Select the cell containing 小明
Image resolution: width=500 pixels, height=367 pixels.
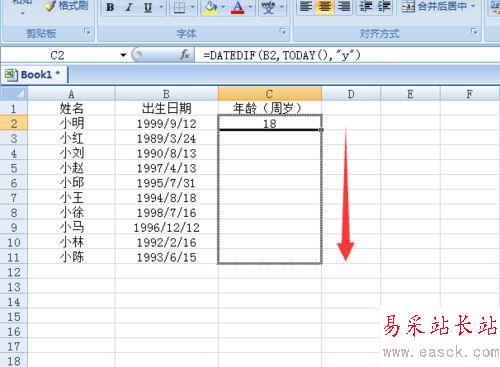[x=71, y=124]
